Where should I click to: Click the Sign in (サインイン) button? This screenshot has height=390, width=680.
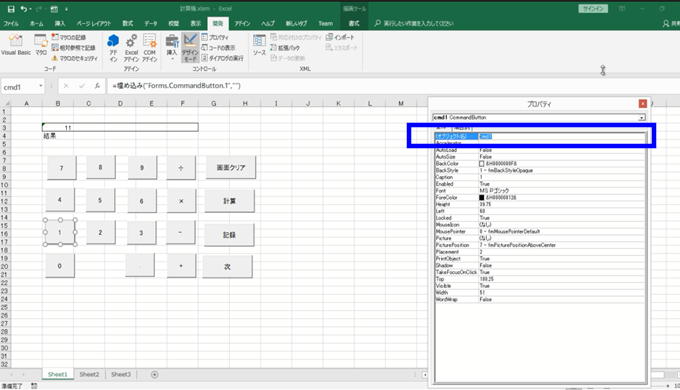coord(593,9)
